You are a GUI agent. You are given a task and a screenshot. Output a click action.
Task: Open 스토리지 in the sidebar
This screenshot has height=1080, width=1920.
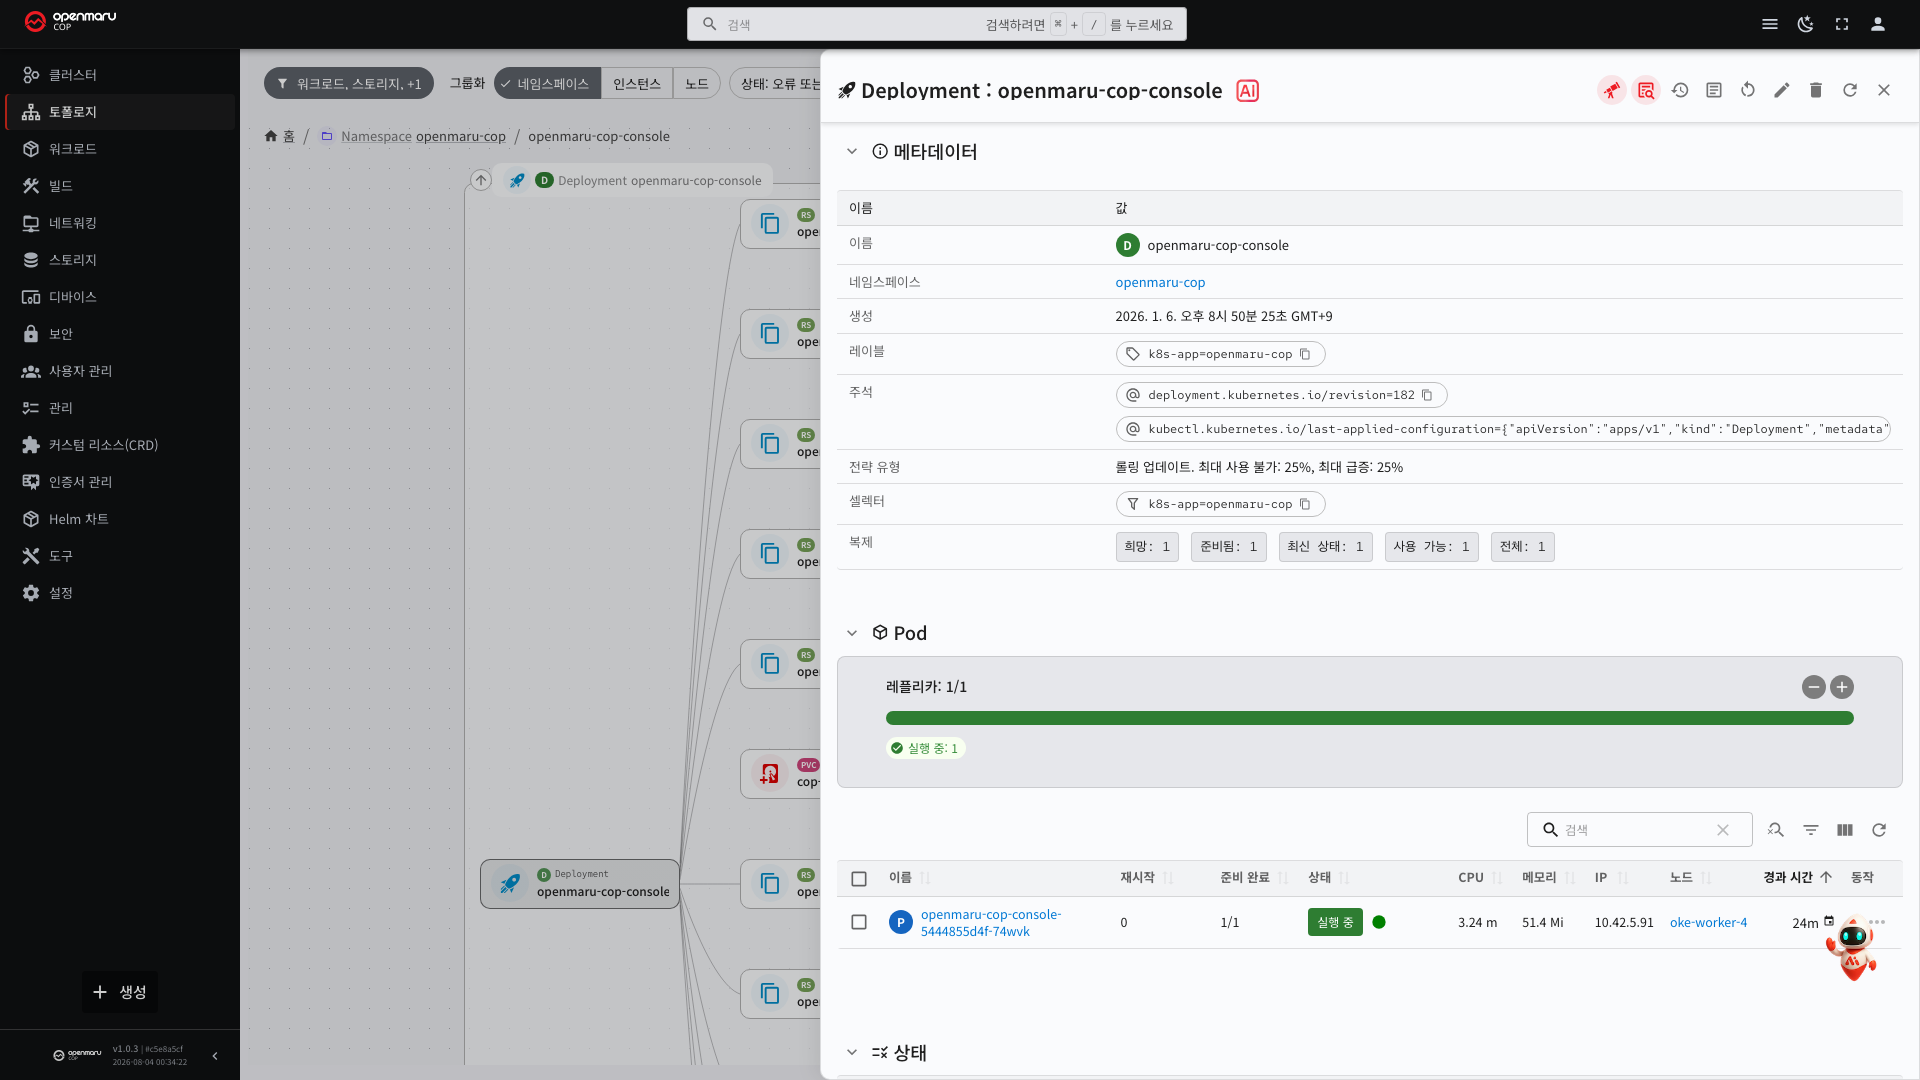120,260
